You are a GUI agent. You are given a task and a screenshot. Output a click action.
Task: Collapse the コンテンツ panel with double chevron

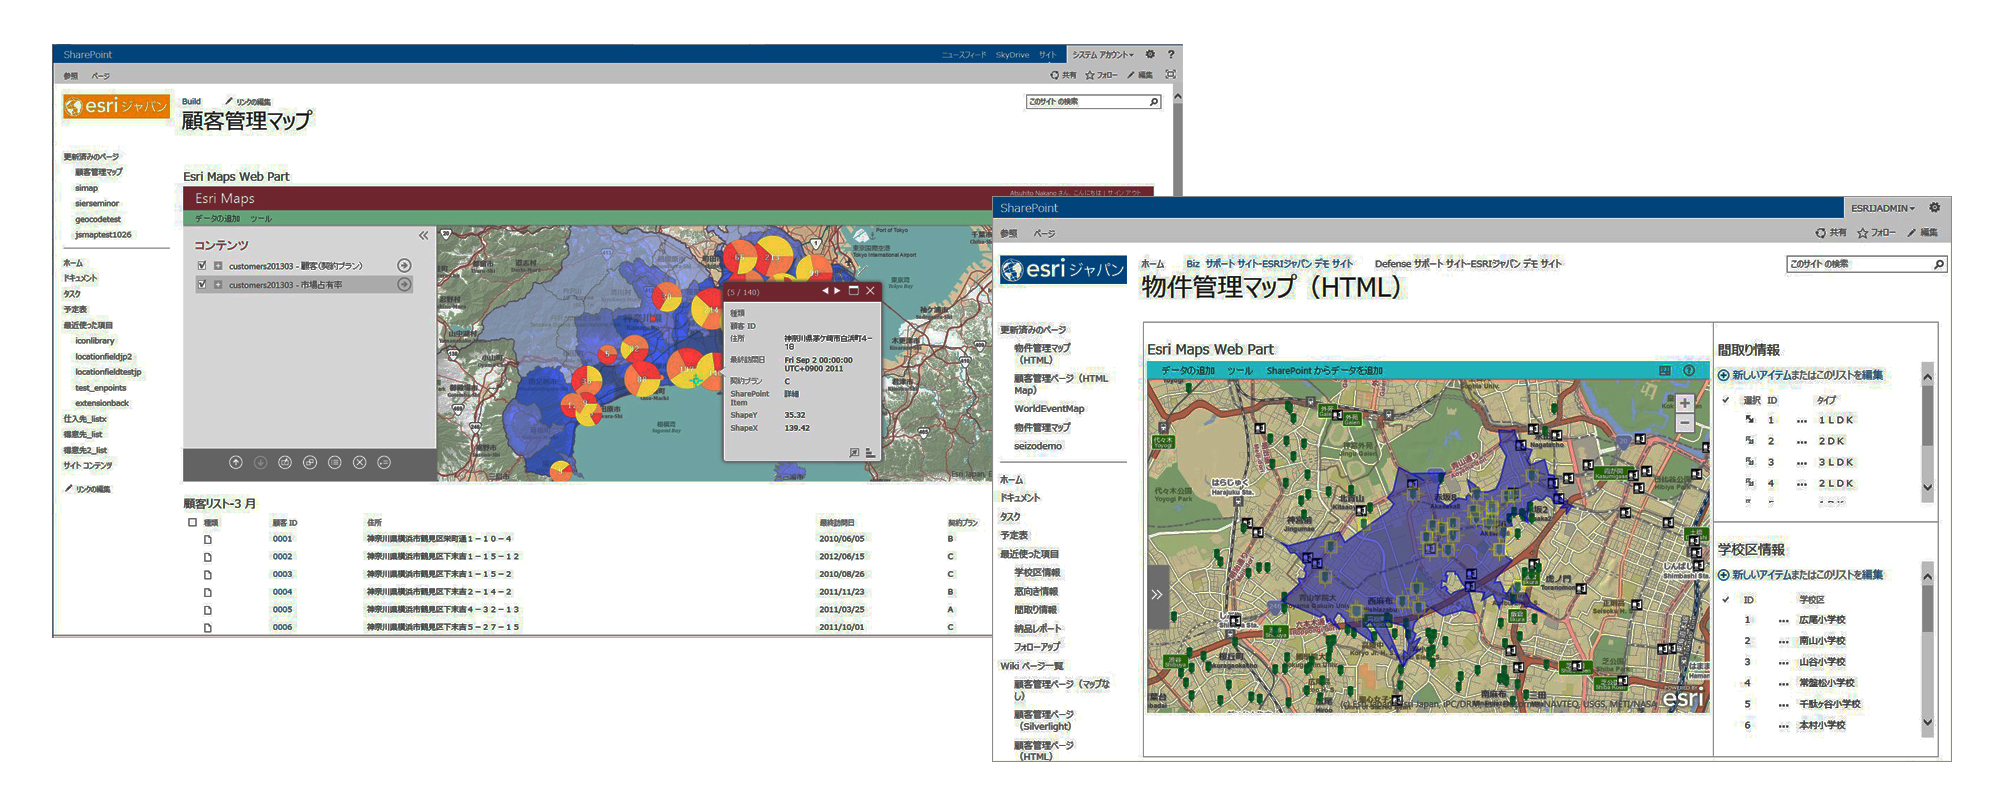click(x=423, y=236)
